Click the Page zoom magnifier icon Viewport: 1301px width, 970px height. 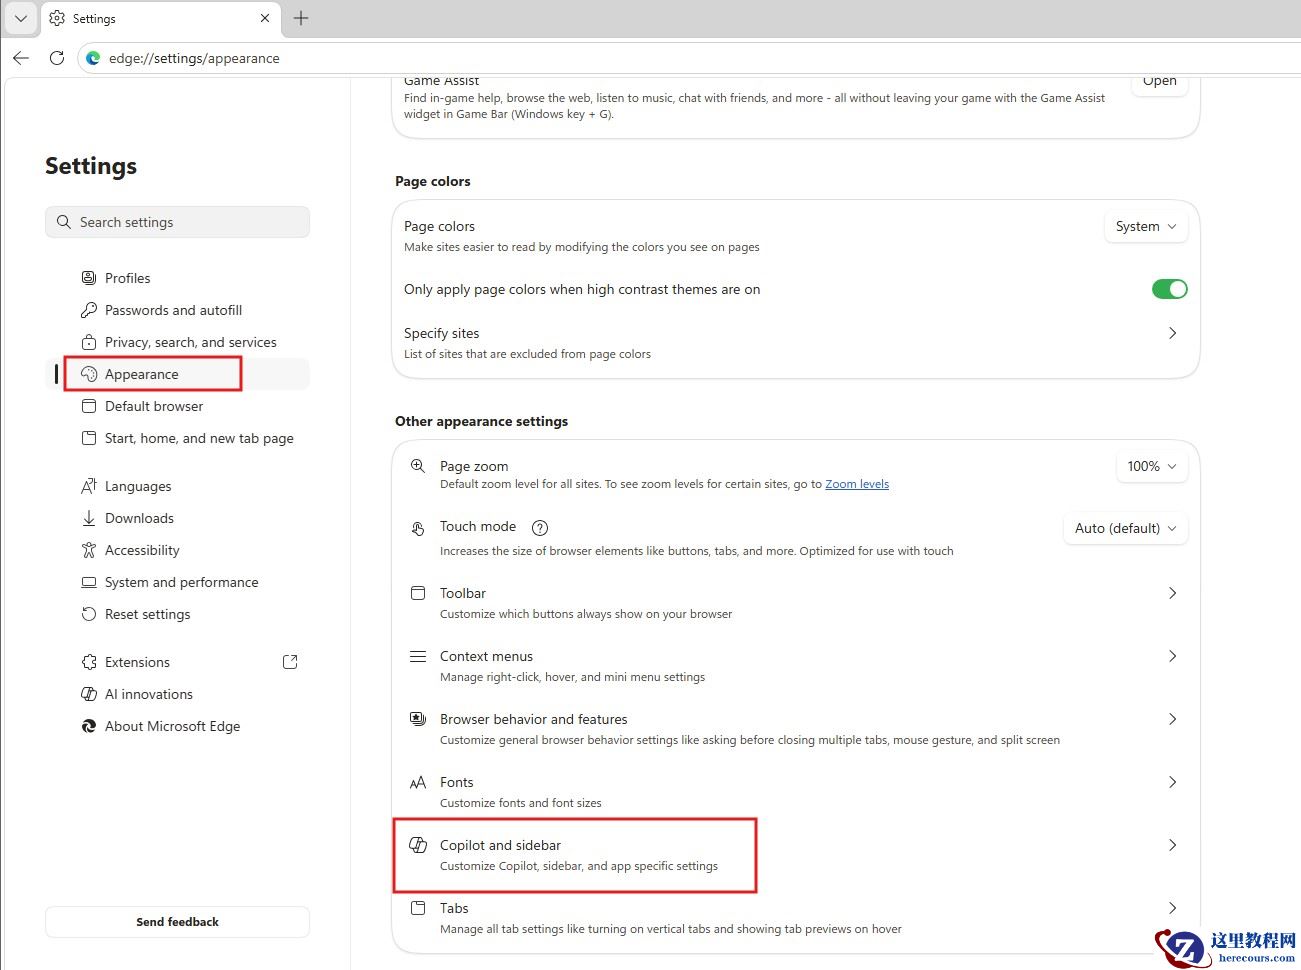[418, 466]
